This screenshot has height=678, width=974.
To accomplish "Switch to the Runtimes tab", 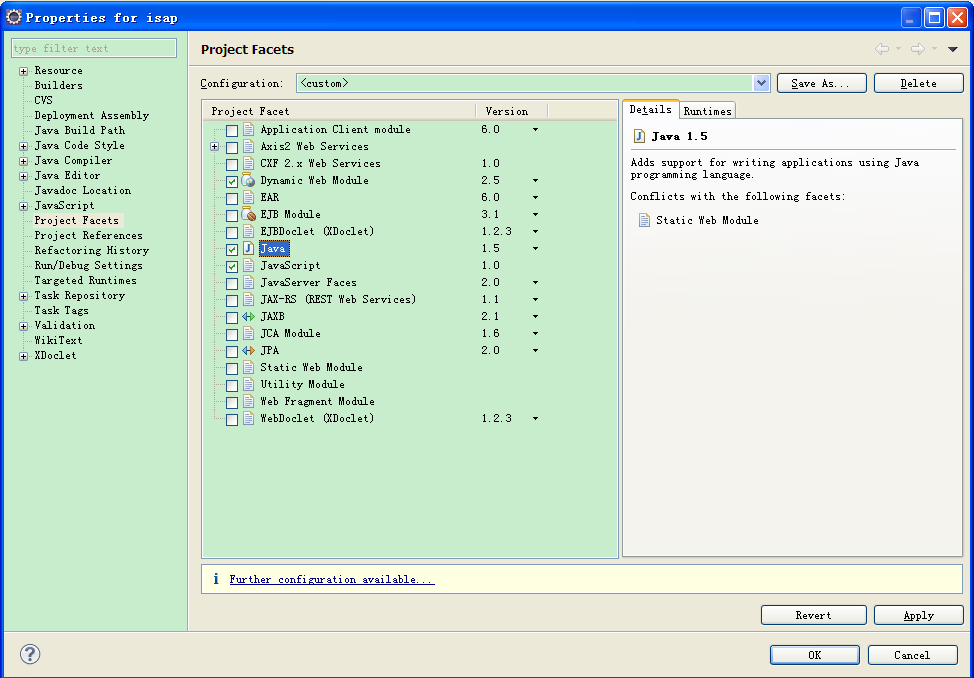I will point(707,111).
